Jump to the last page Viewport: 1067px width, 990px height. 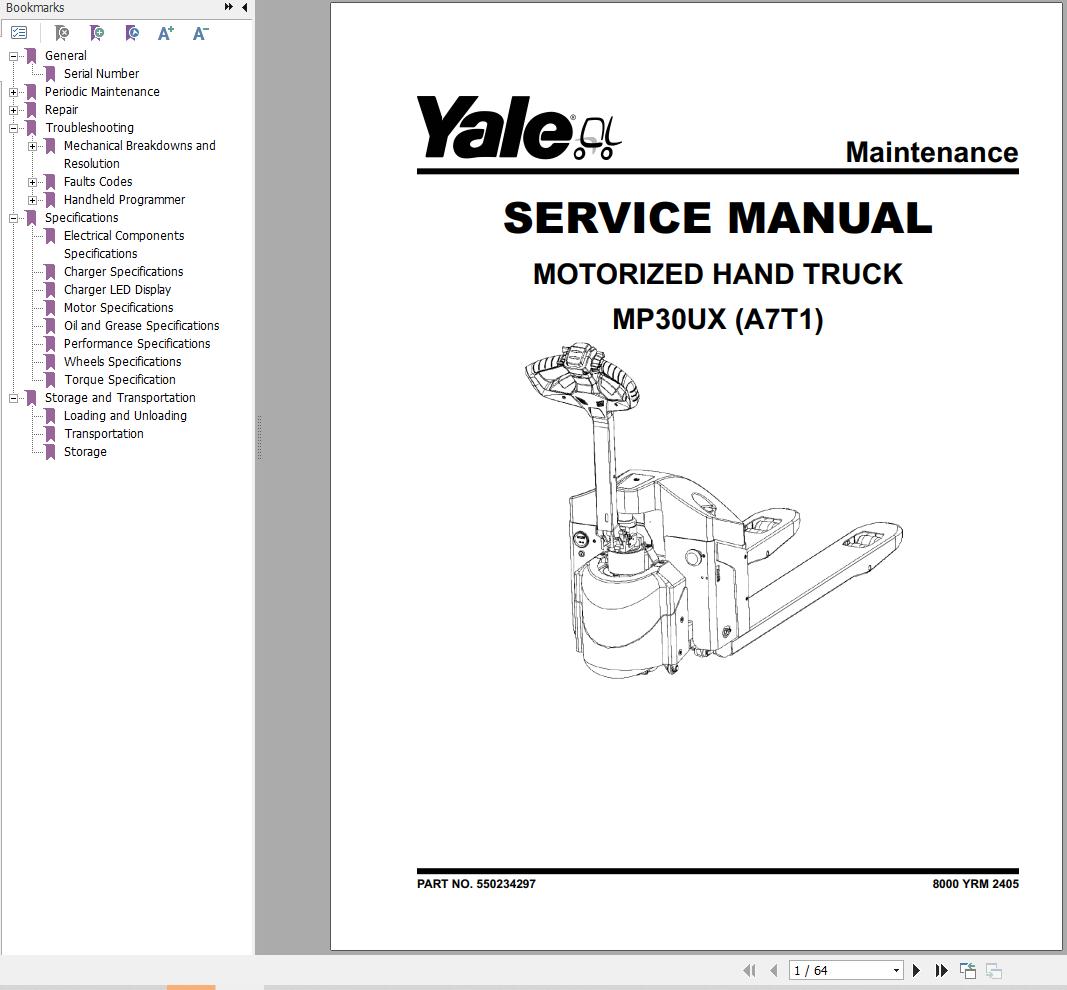click(x=942, y=970)
